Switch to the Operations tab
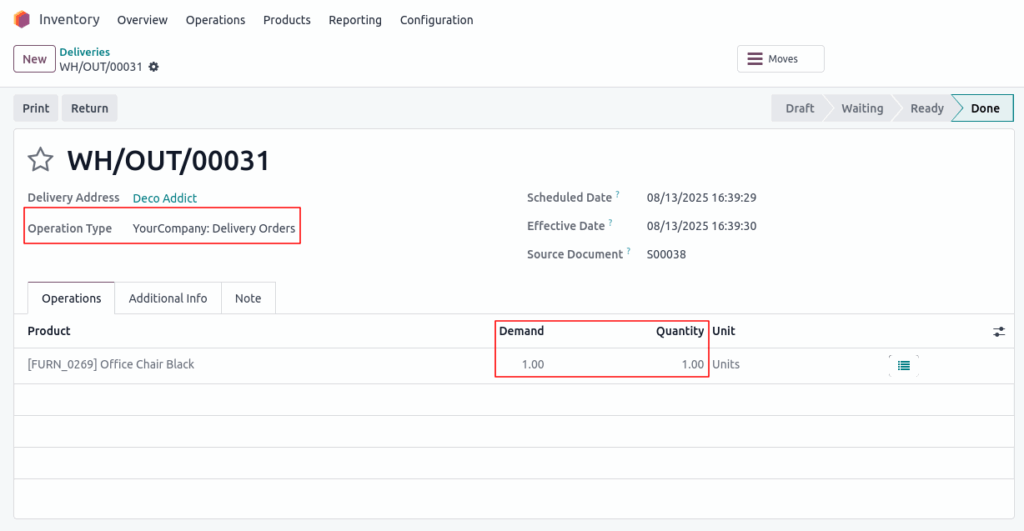The image size is (1024, 531). 71,298
